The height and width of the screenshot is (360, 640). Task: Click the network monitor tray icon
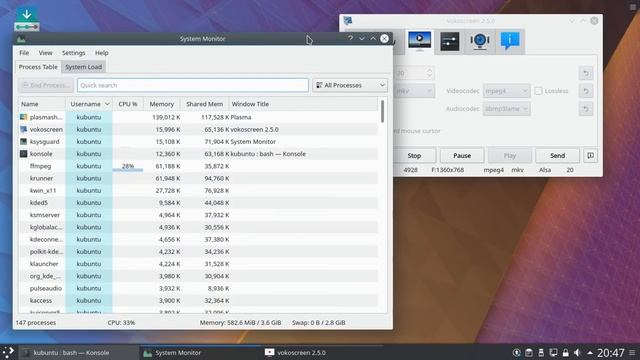point(553,353)
